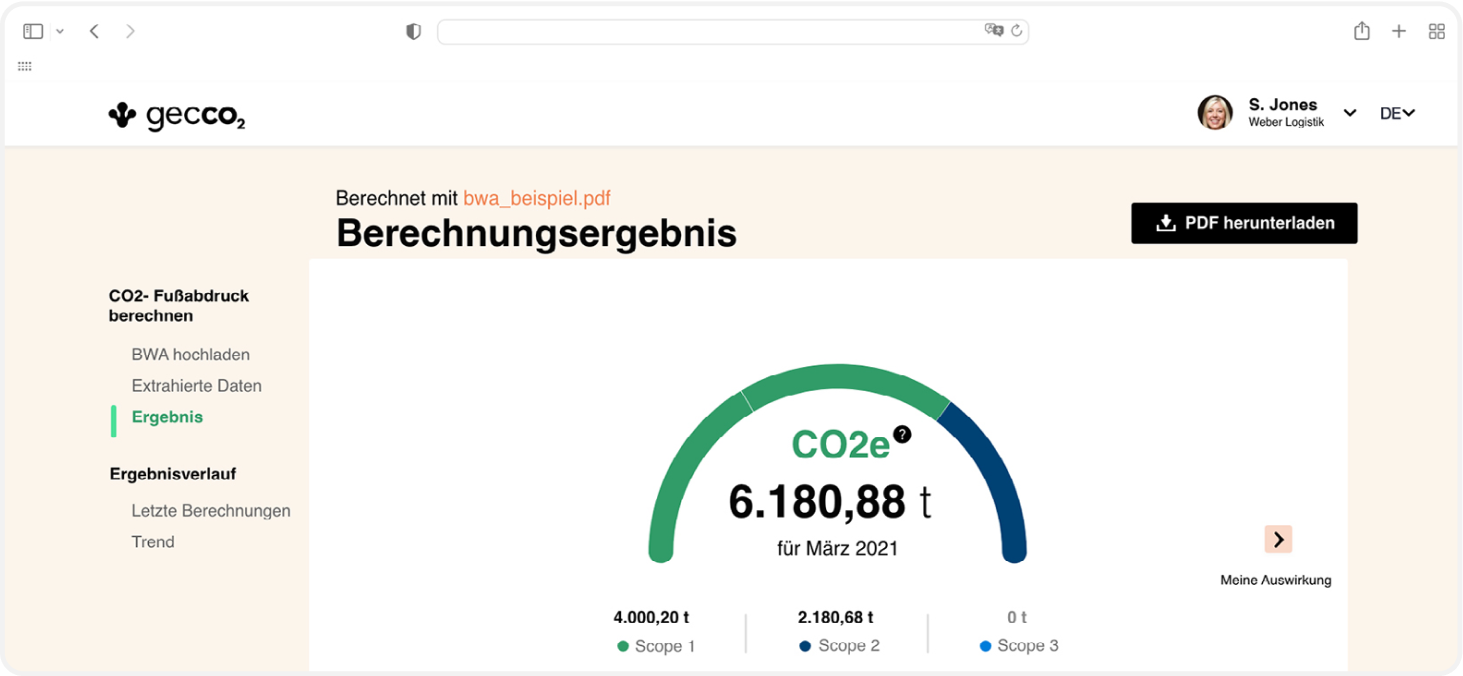This screenshot has height=676, width=1463.
Task: Click the browser sidebar toggle icon
Action: pos(33,32)
